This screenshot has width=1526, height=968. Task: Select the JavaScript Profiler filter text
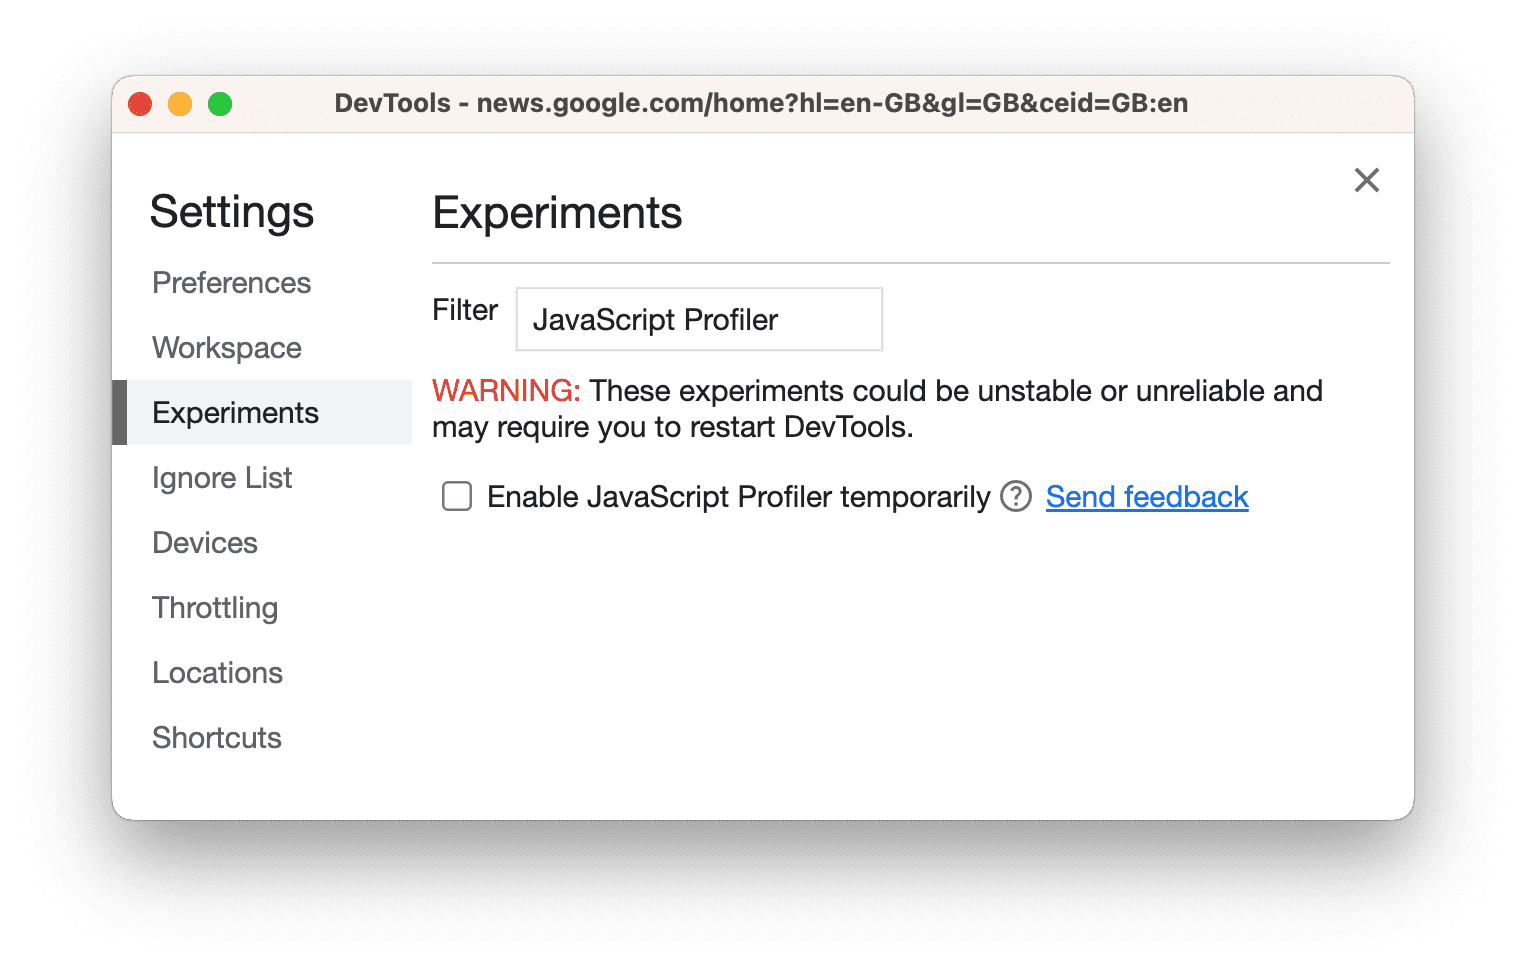pos(656,319)
